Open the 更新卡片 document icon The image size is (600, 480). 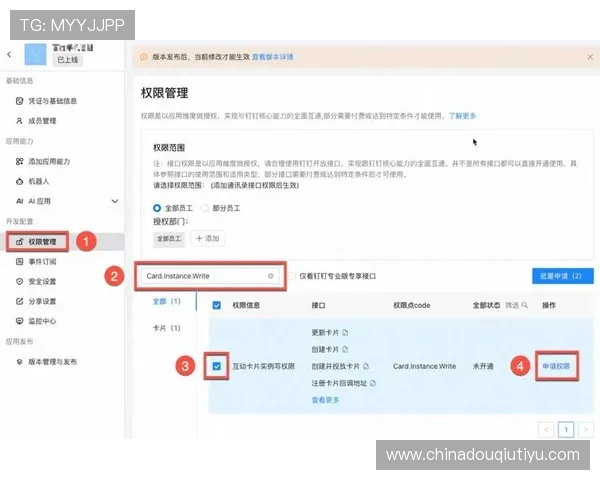pyautogui.click(x=346, y=333)
